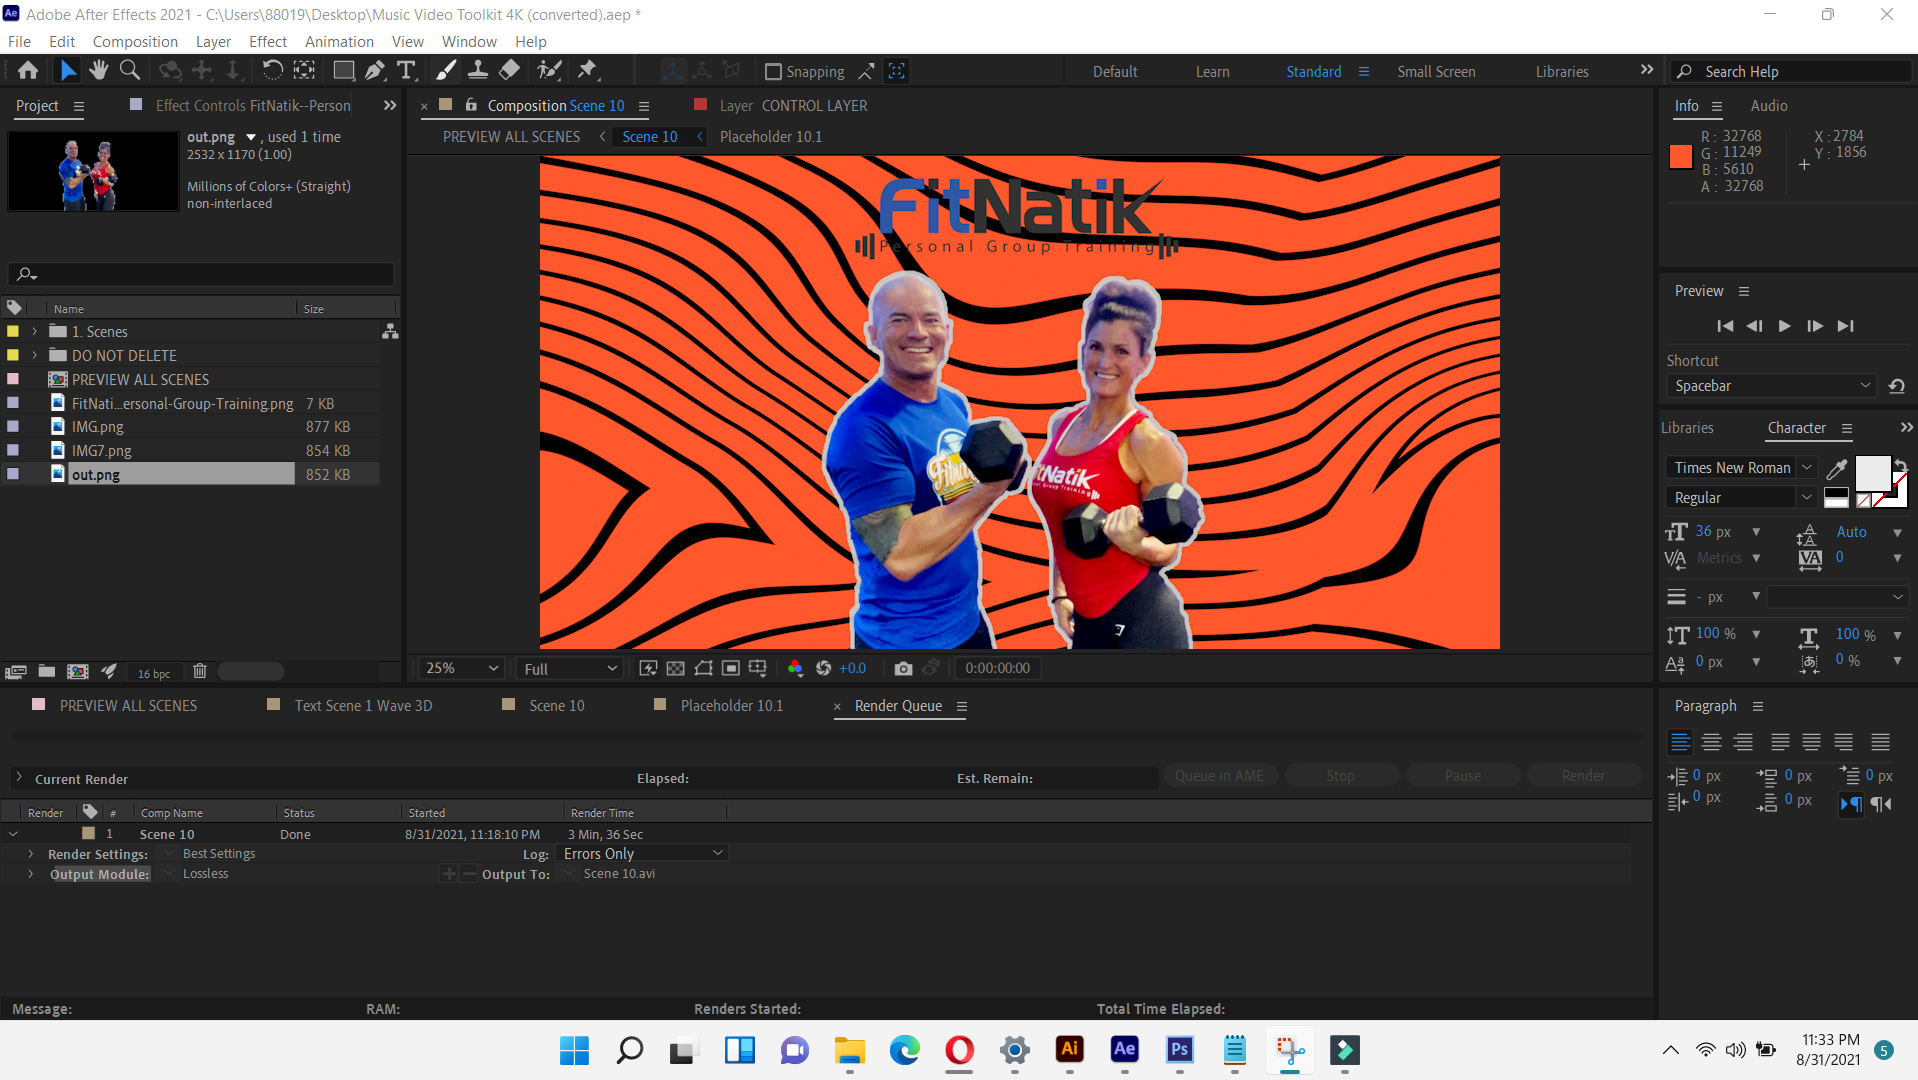Select the Zoom magnifier tool
The width and height of the screenshot is (1918, 1080).
129,70
